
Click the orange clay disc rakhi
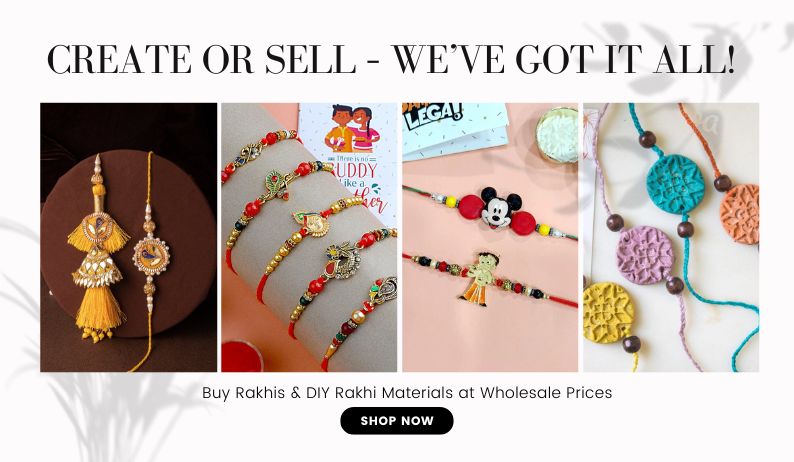tap(740, 214)
